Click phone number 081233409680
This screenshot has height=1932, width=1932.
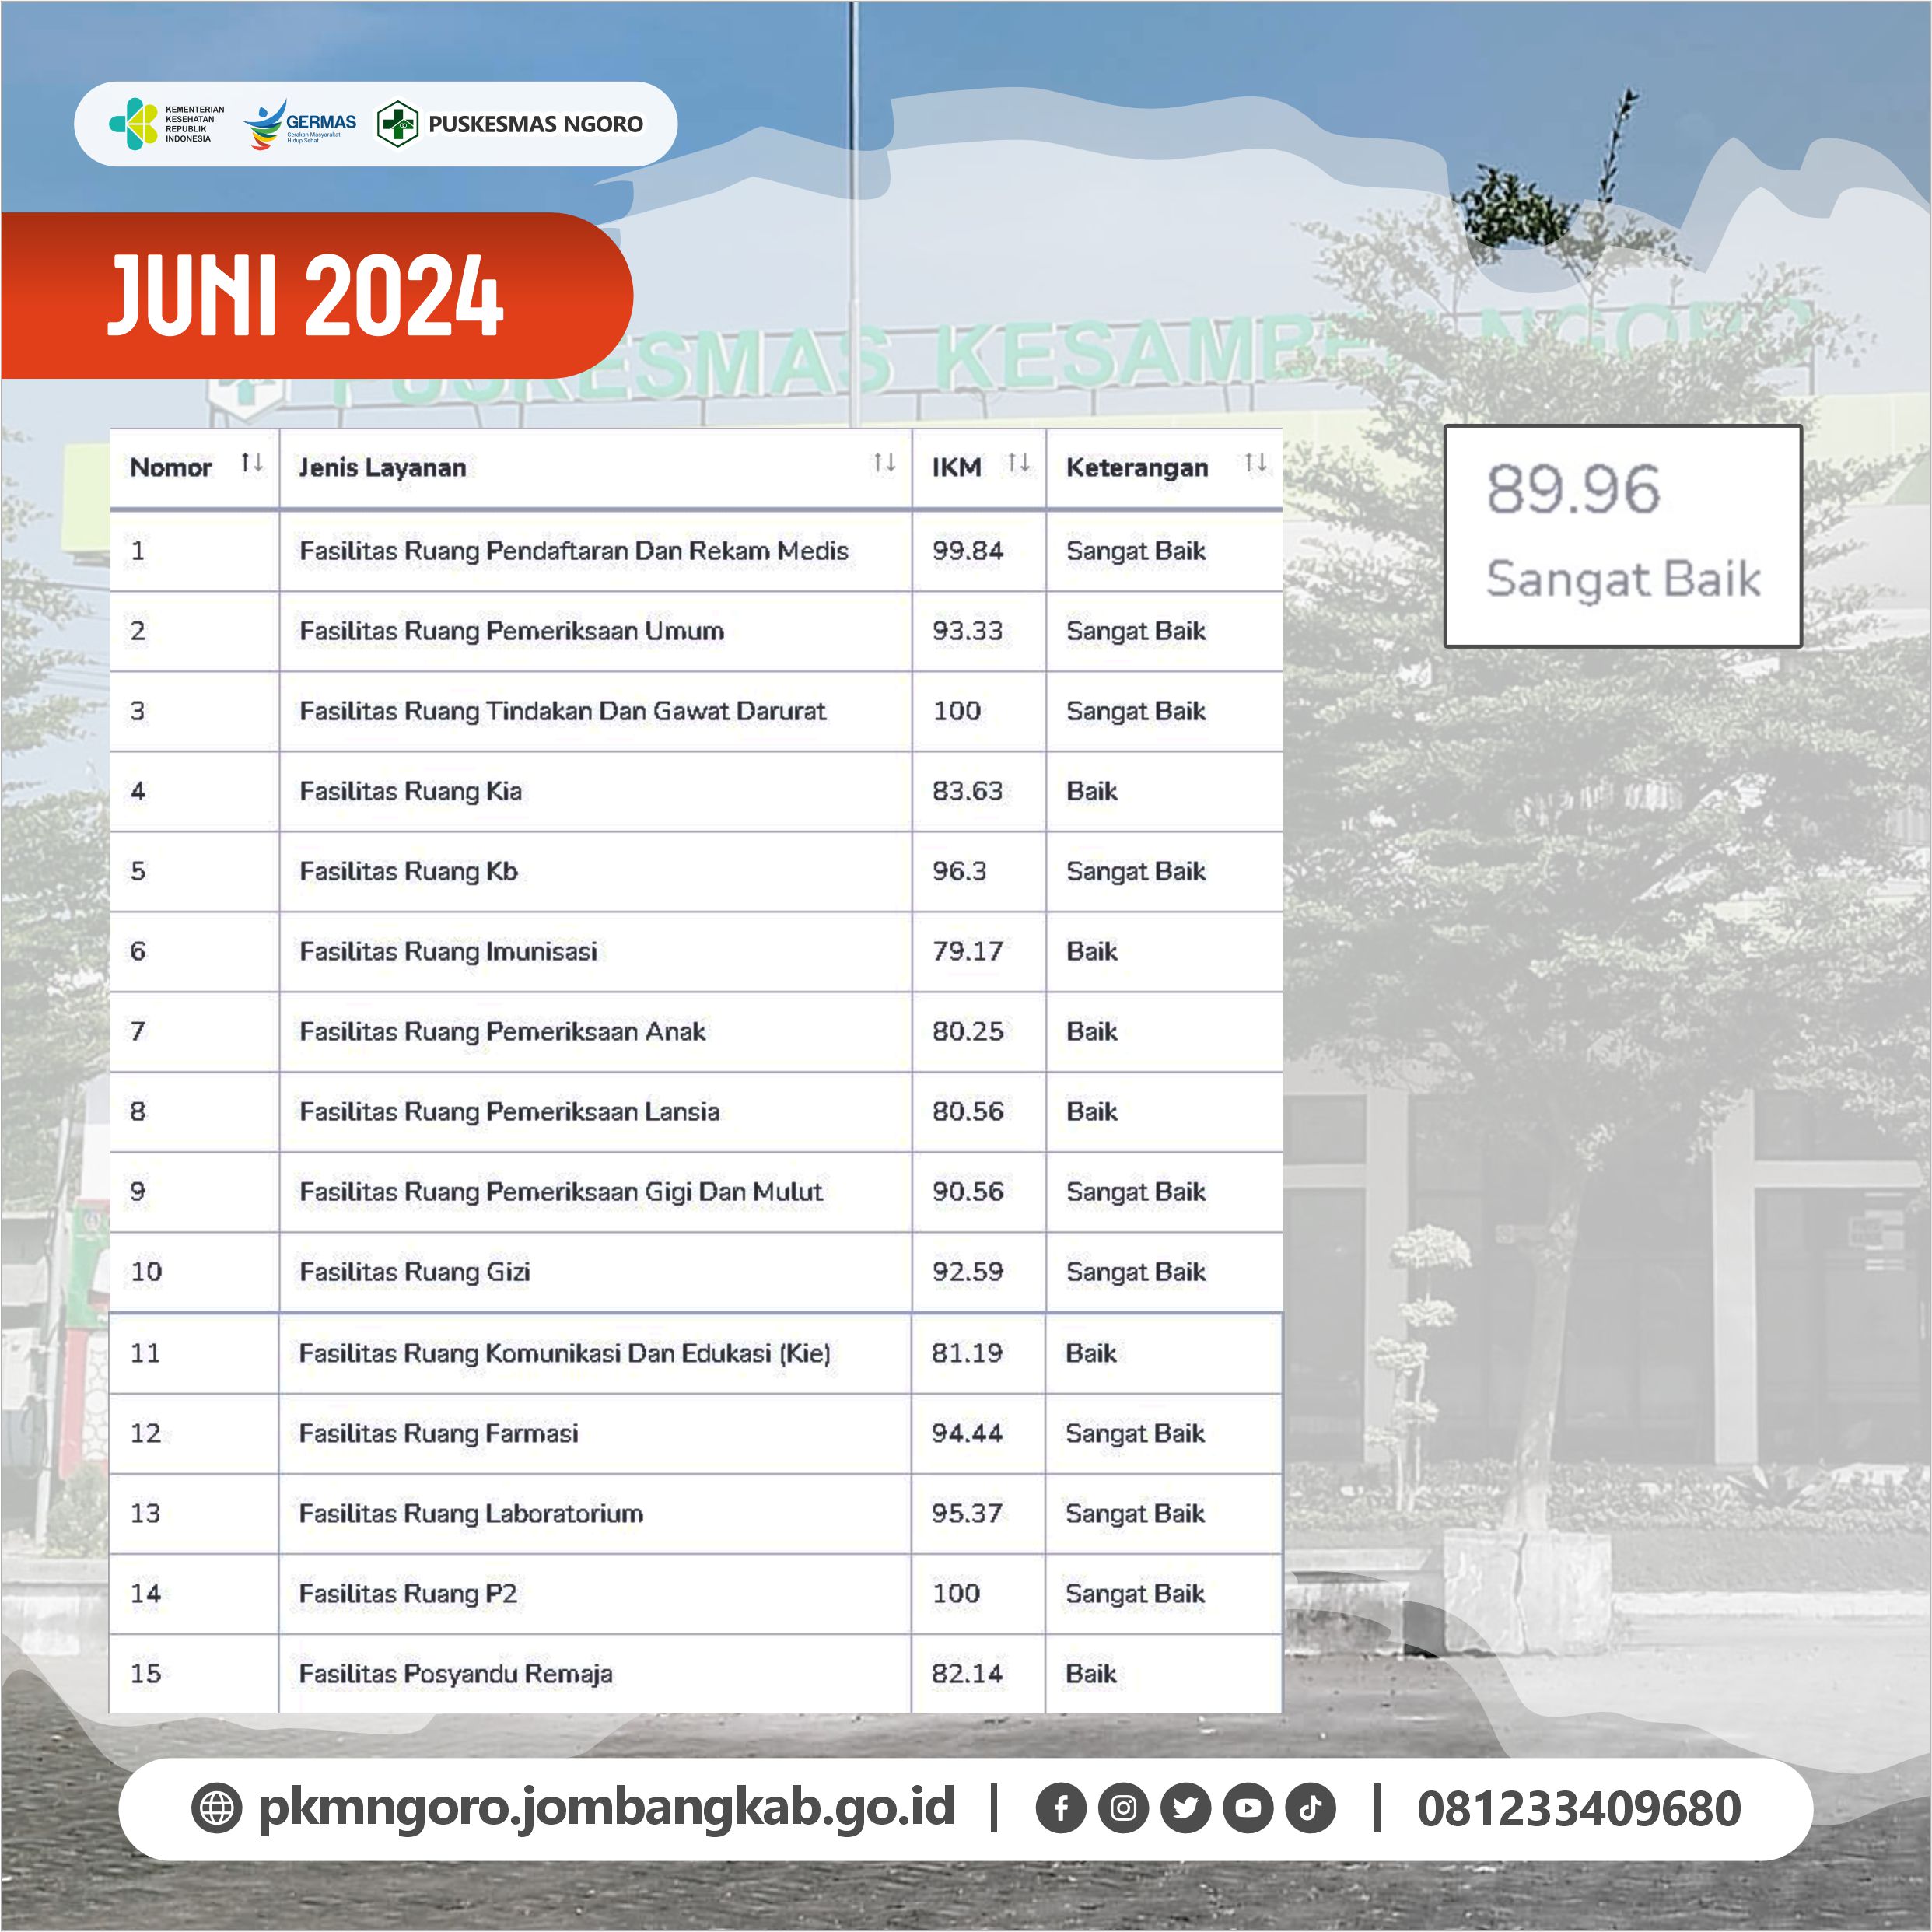1579,1808
